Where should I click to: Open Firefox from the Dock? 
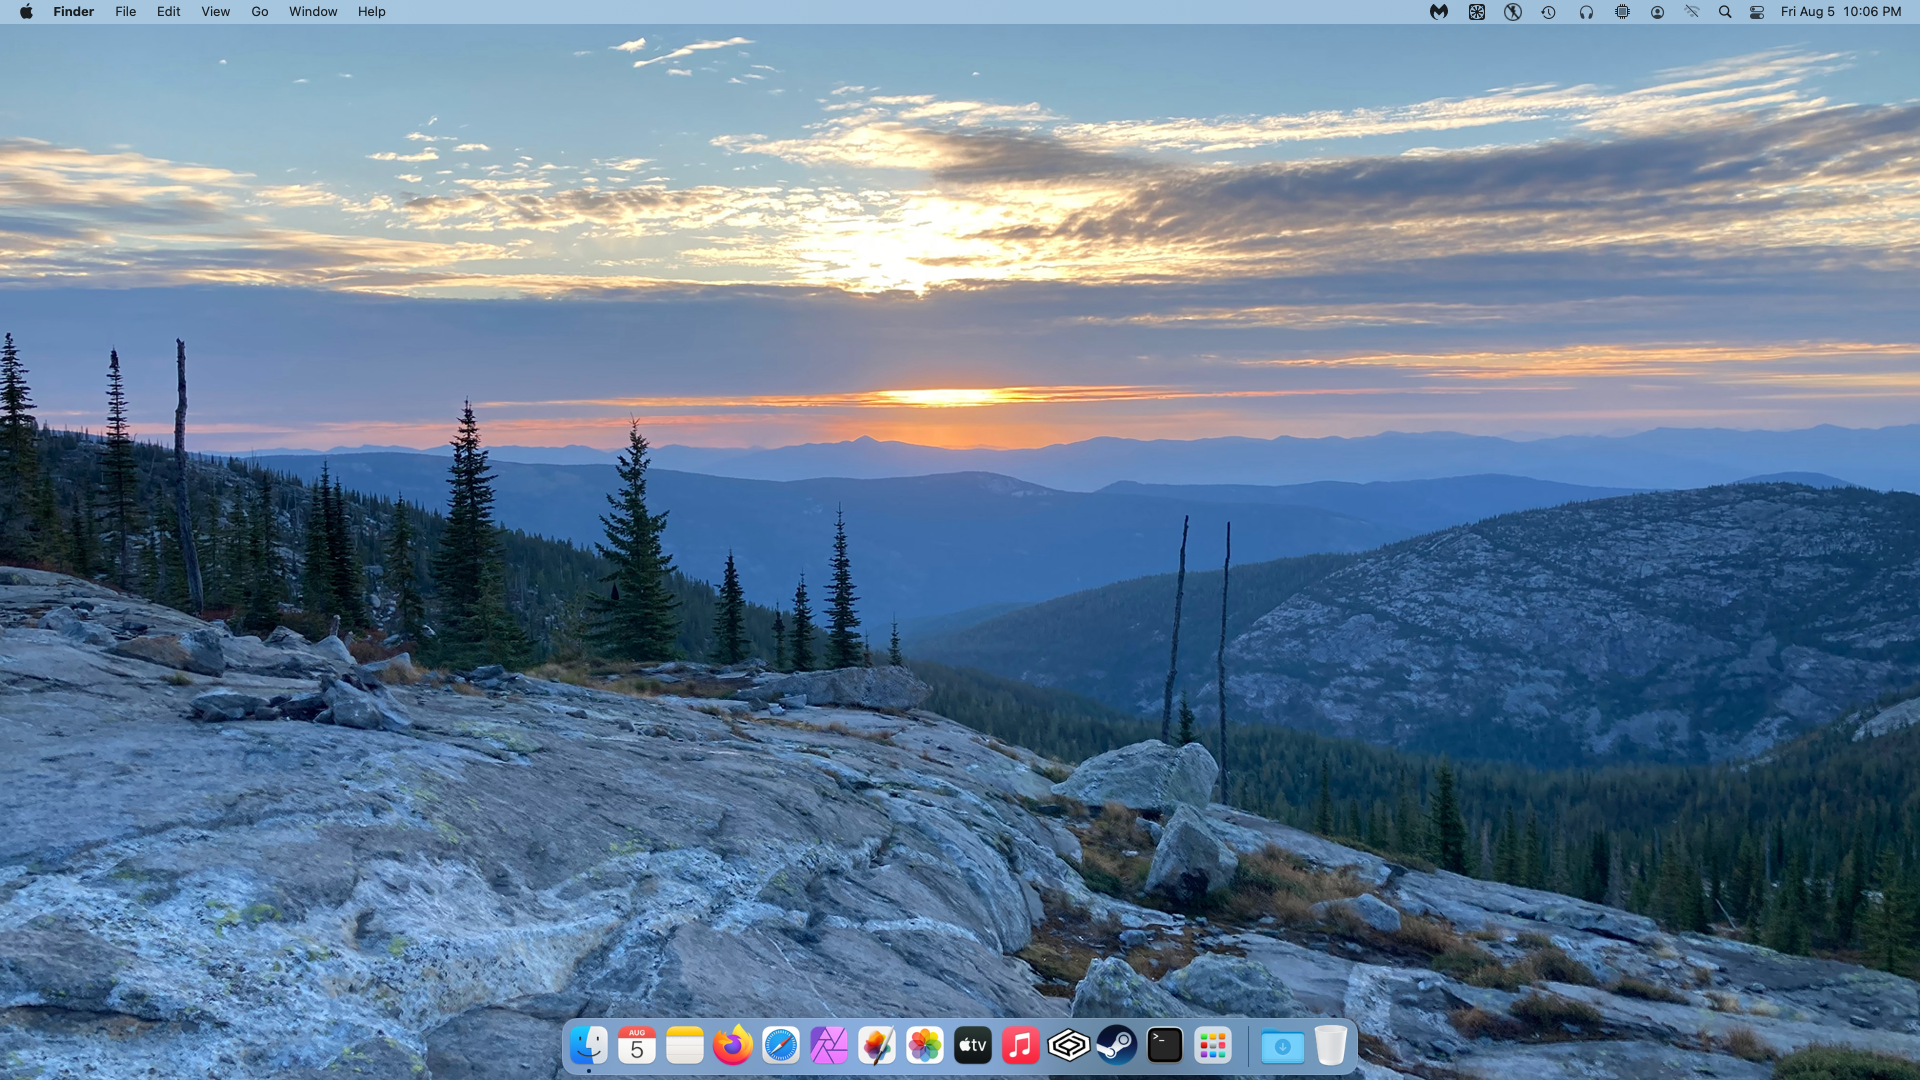tap(733, 1046)
